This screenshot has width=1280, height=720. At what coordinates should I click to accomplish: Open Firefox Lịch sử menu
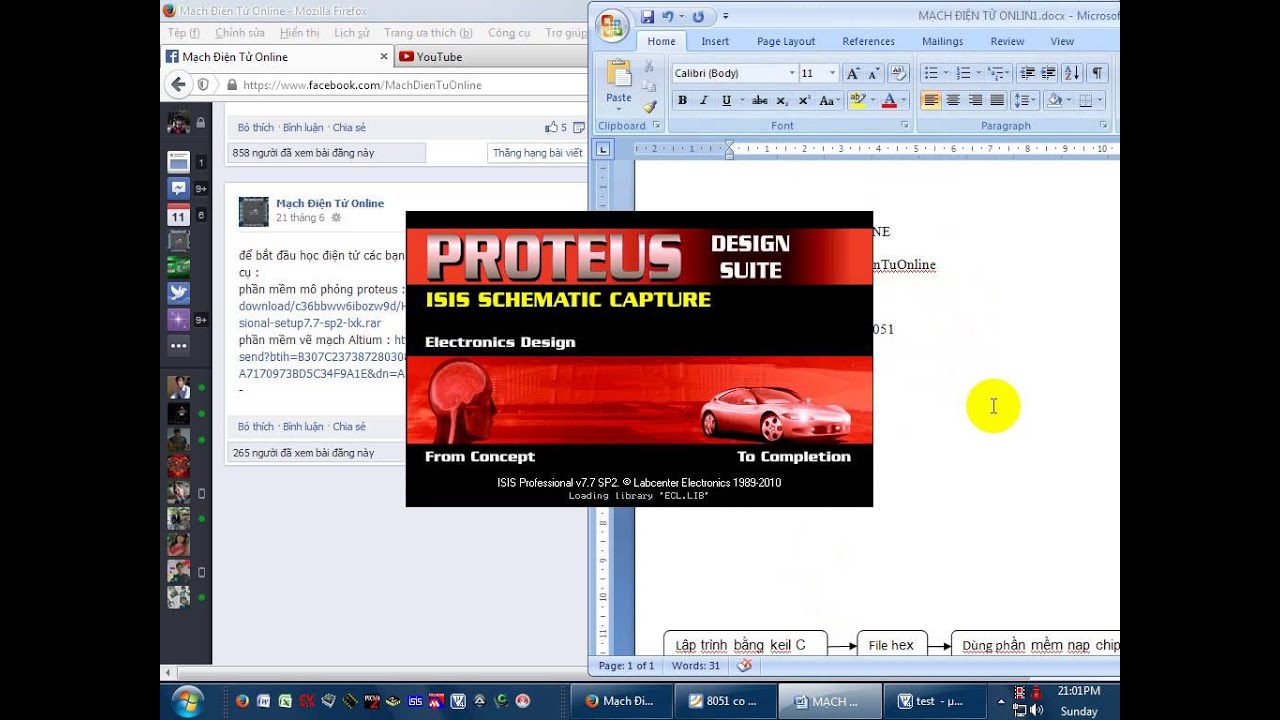coord(352,33)
